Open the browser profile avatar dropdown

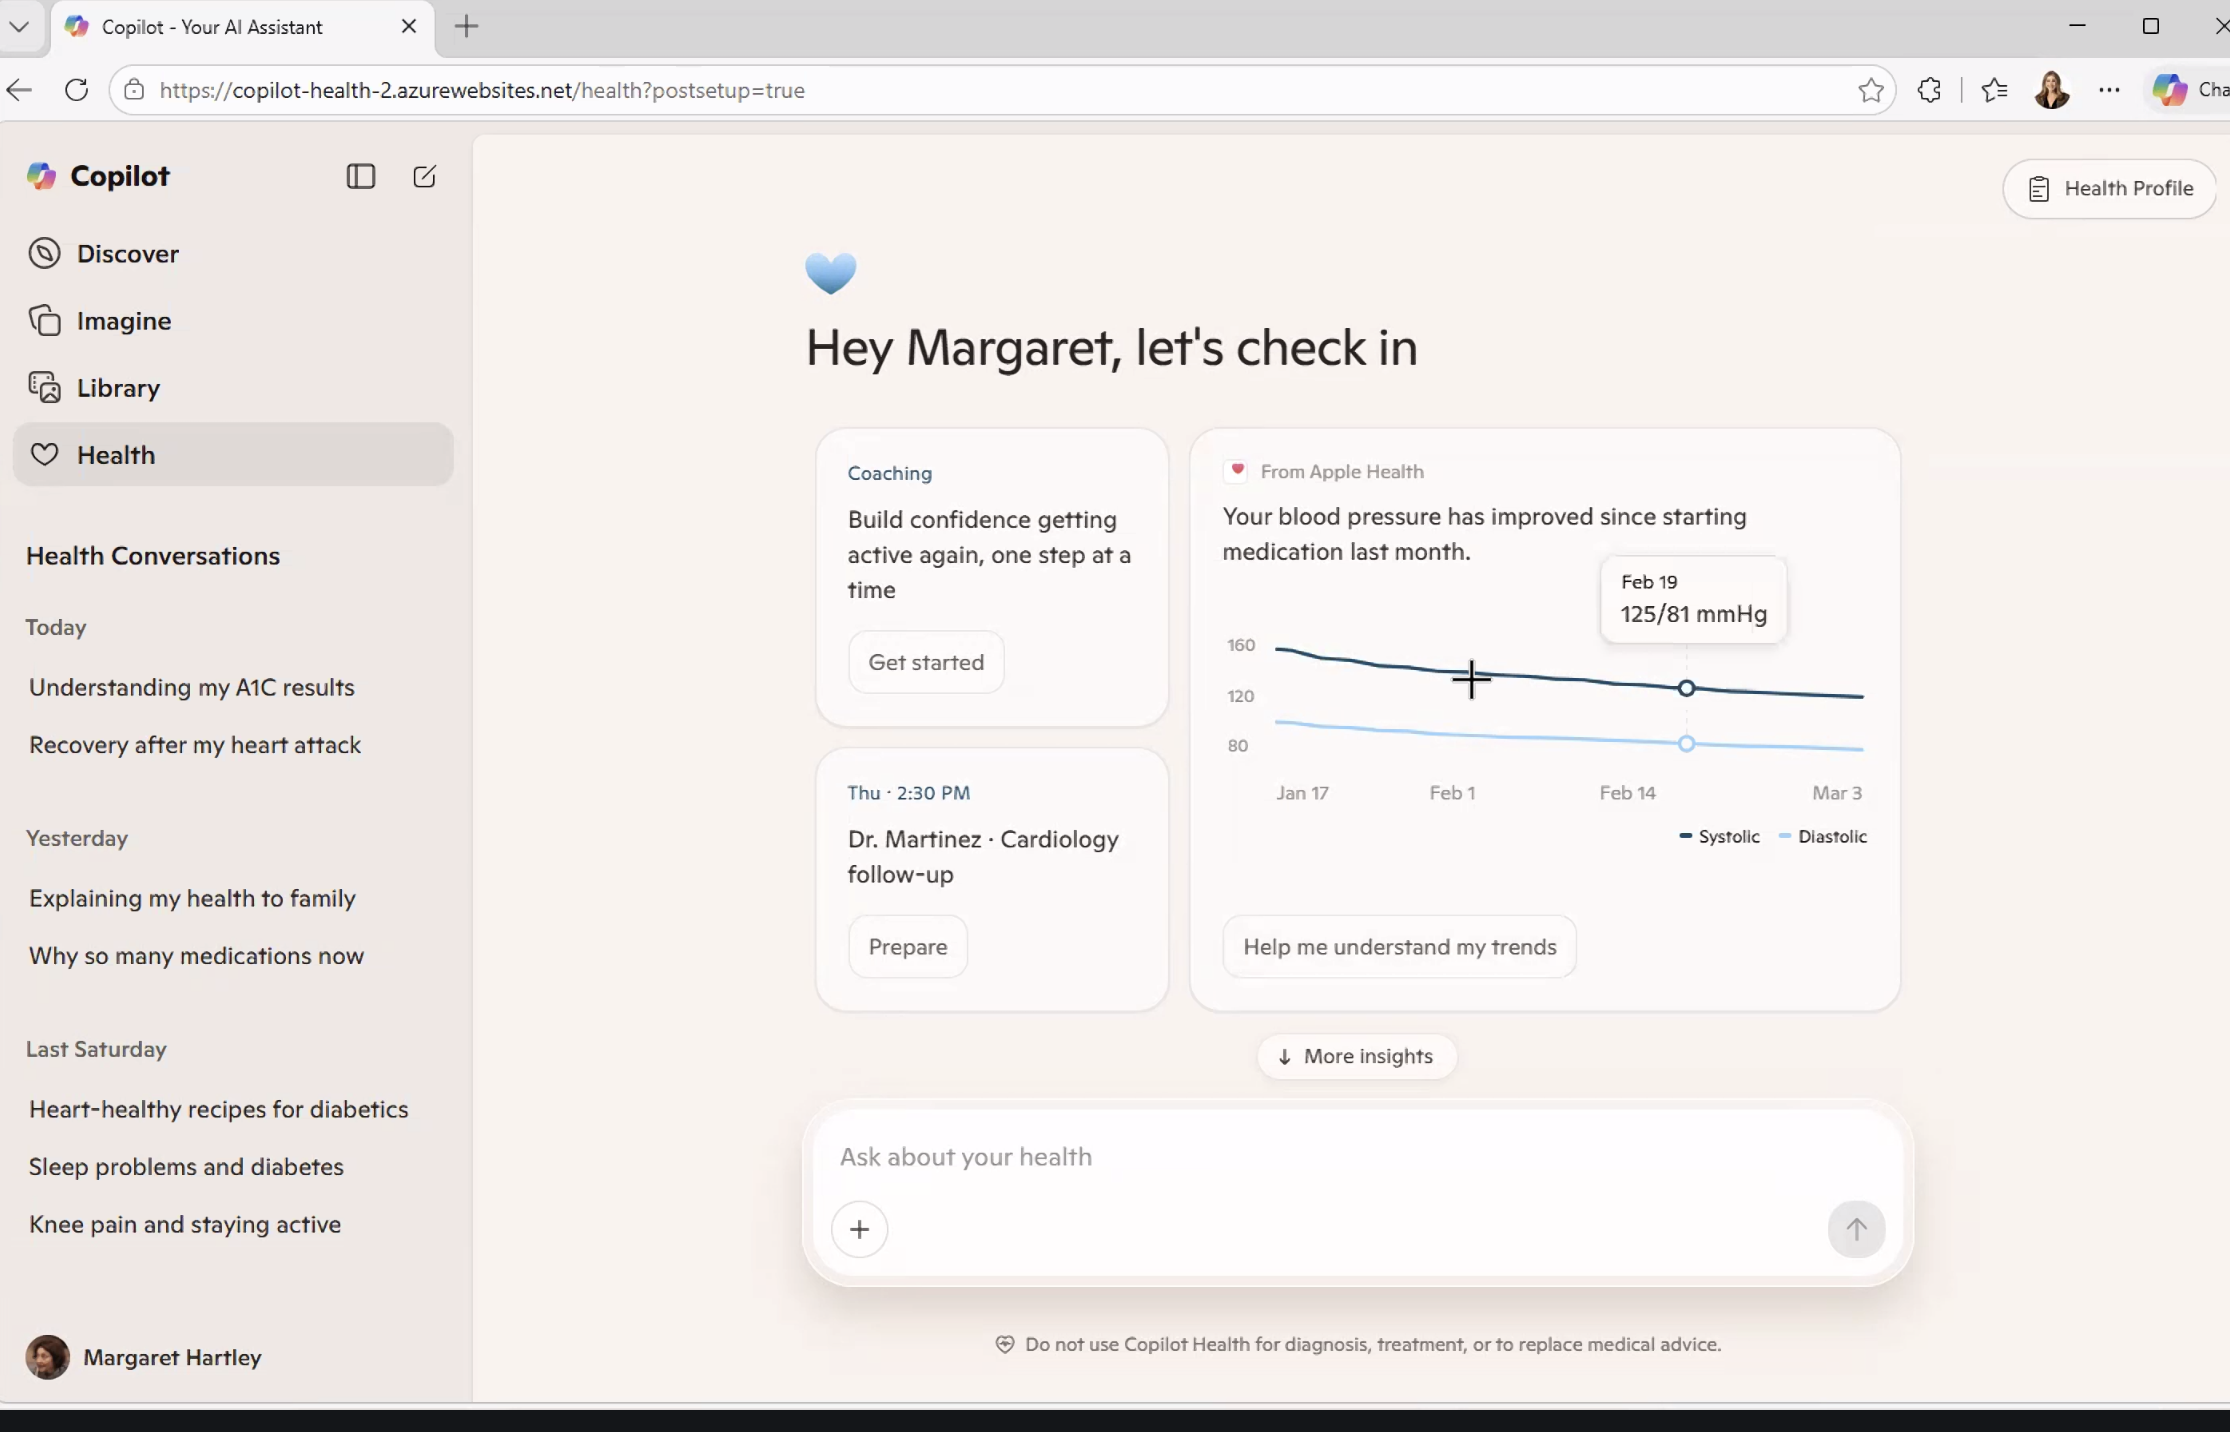pos(2052,90)
